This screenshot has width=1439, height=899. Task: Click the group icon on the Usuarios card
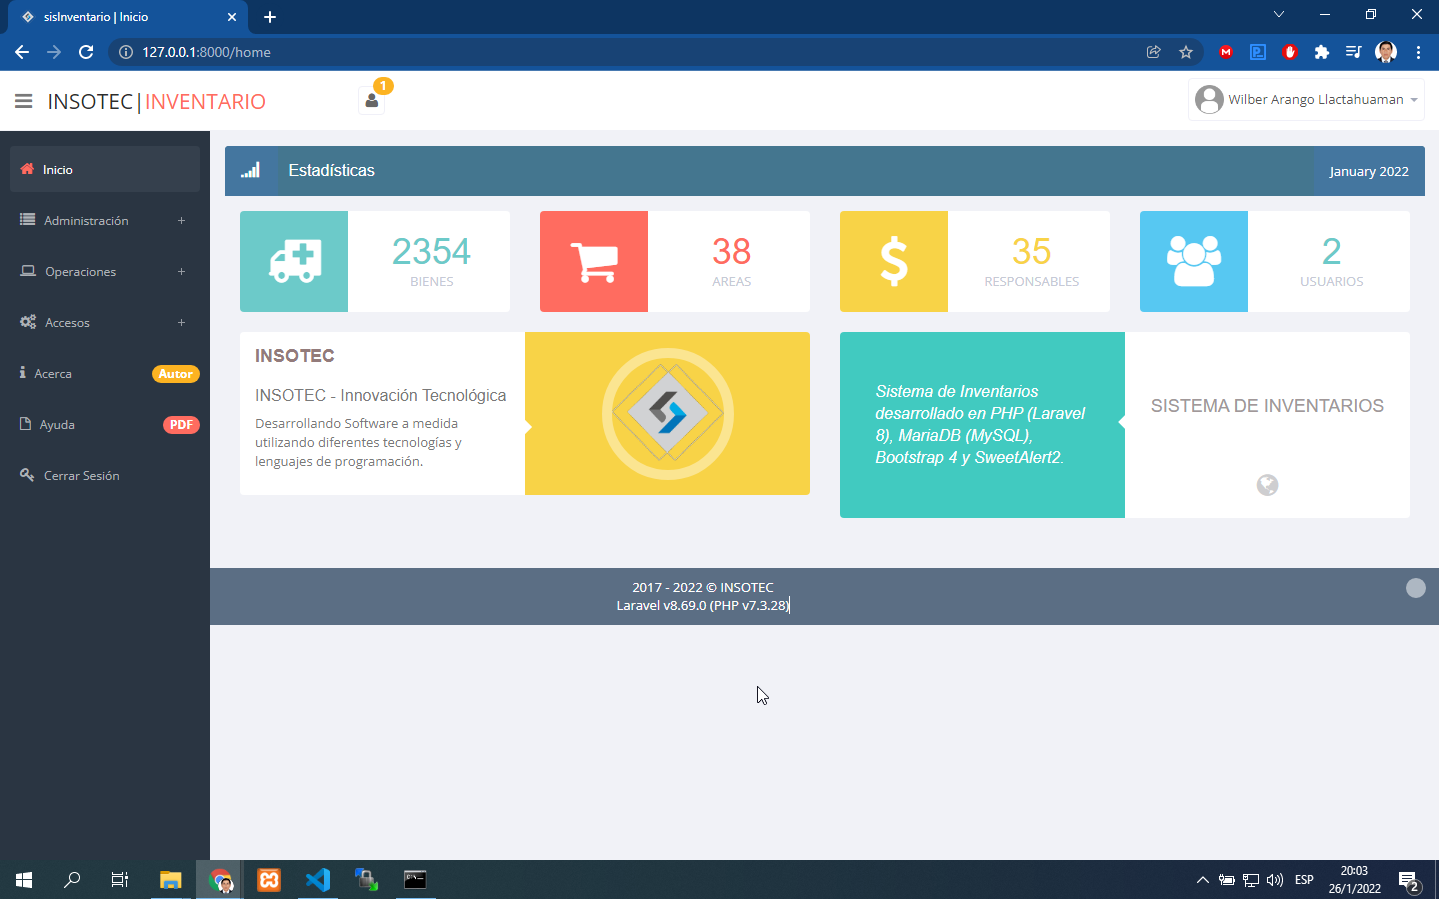tap(1194, 261)
